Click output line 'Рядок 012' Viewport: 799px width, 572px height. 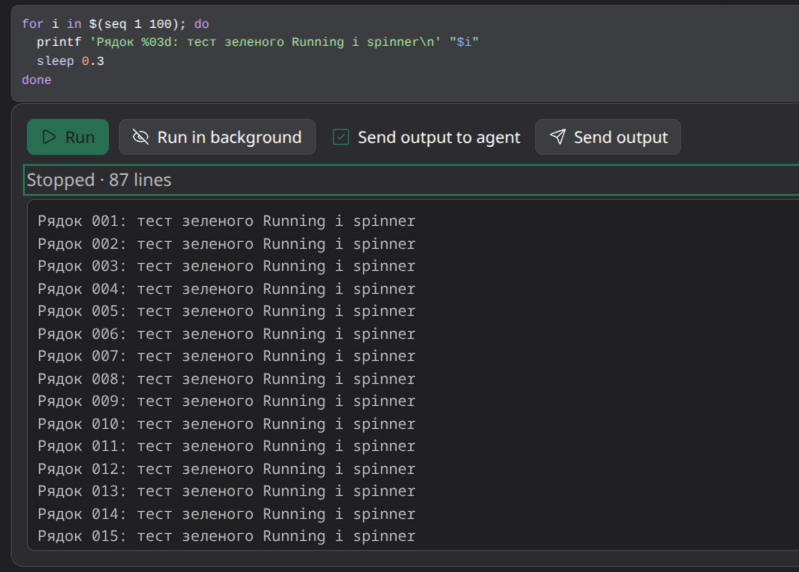(227, 469)
